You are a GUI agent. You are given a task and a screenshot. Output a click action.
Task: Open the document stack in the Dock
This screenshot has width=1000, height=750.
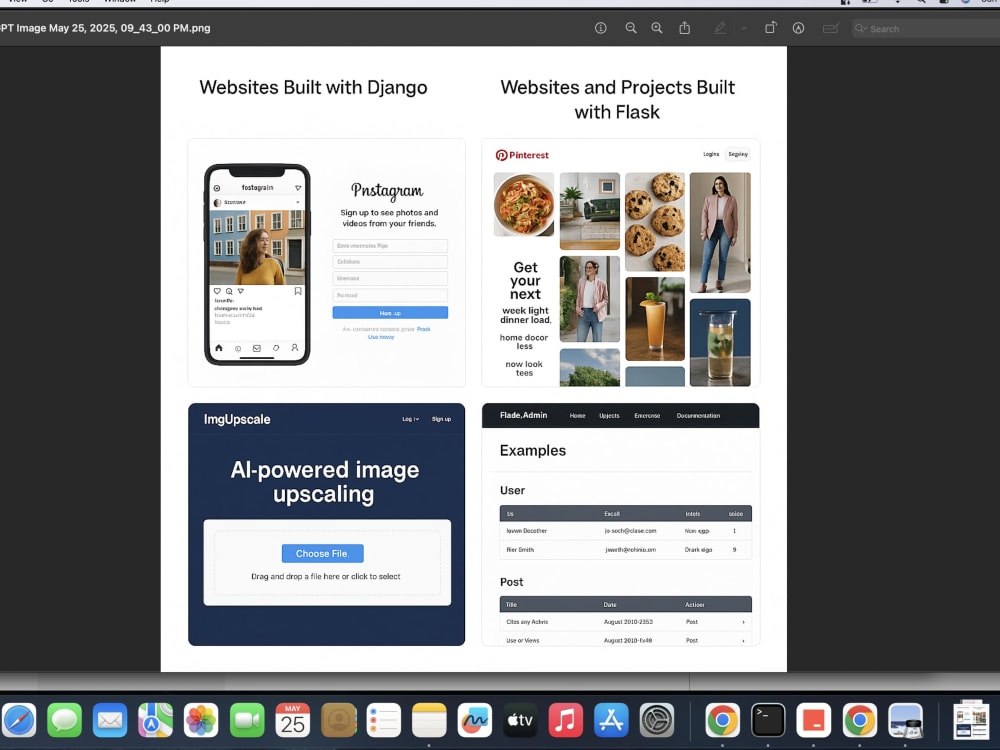pos(971,720)
